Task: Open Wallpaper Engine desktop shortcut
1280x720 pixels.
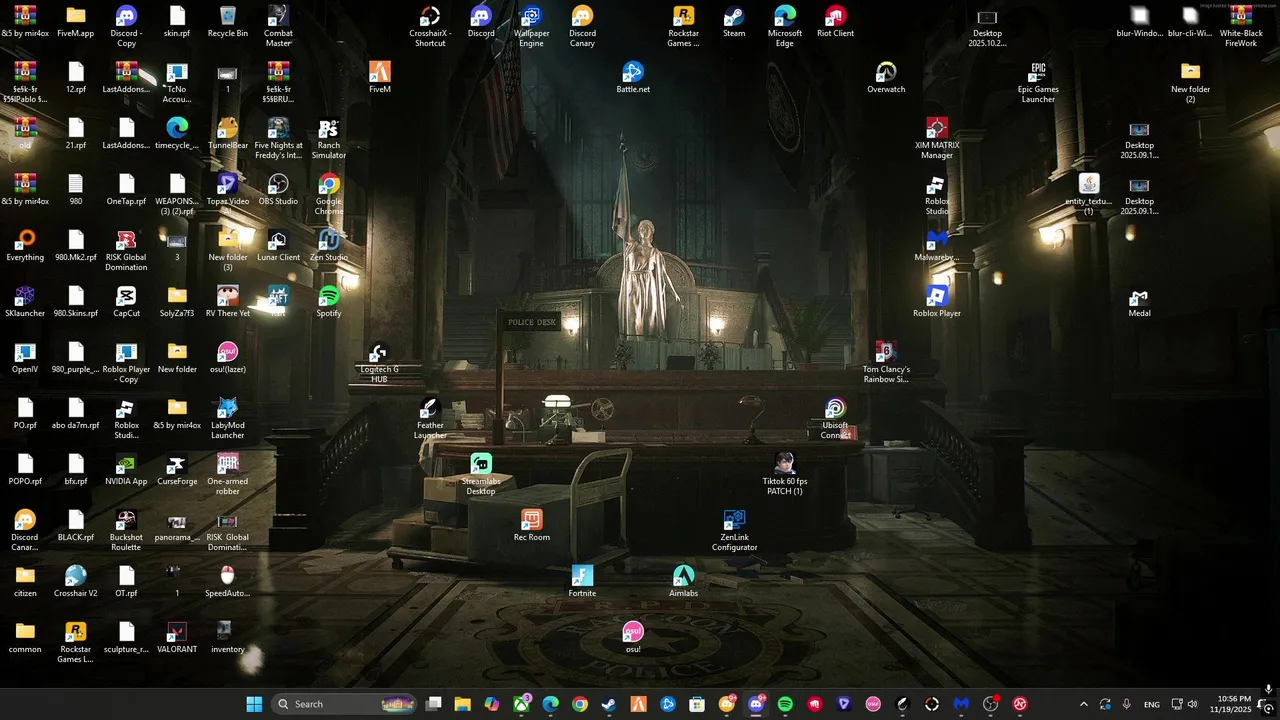Action: (531, 26)
